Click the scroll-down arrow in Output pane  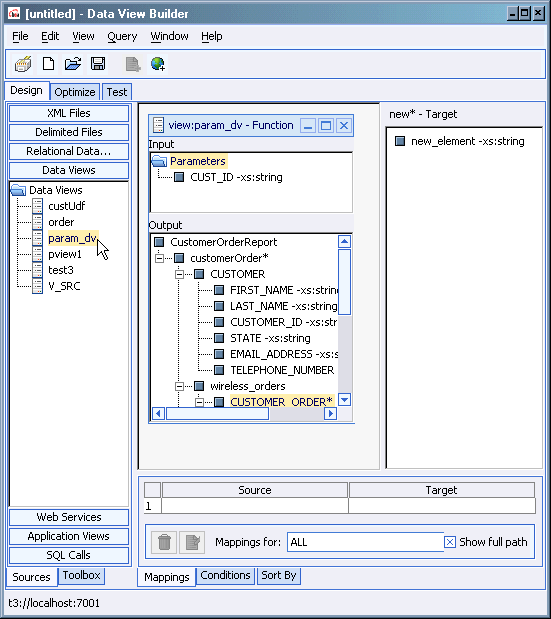pos(345,400)
